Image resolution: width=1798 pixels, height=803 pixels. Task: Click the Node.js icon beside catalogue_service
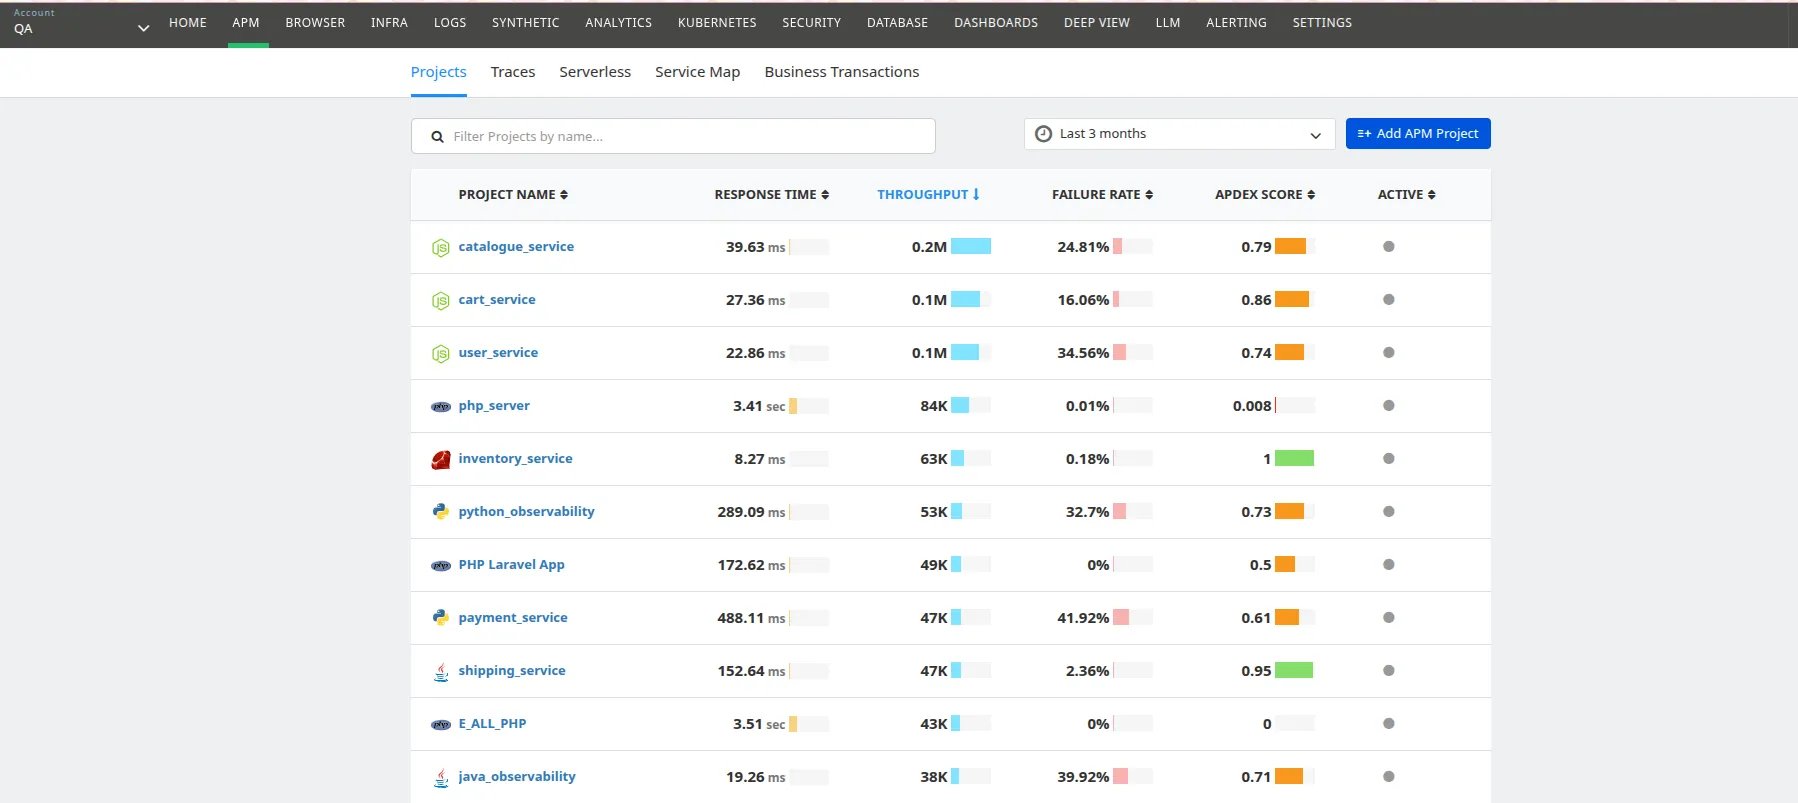(x=440, y=247)
